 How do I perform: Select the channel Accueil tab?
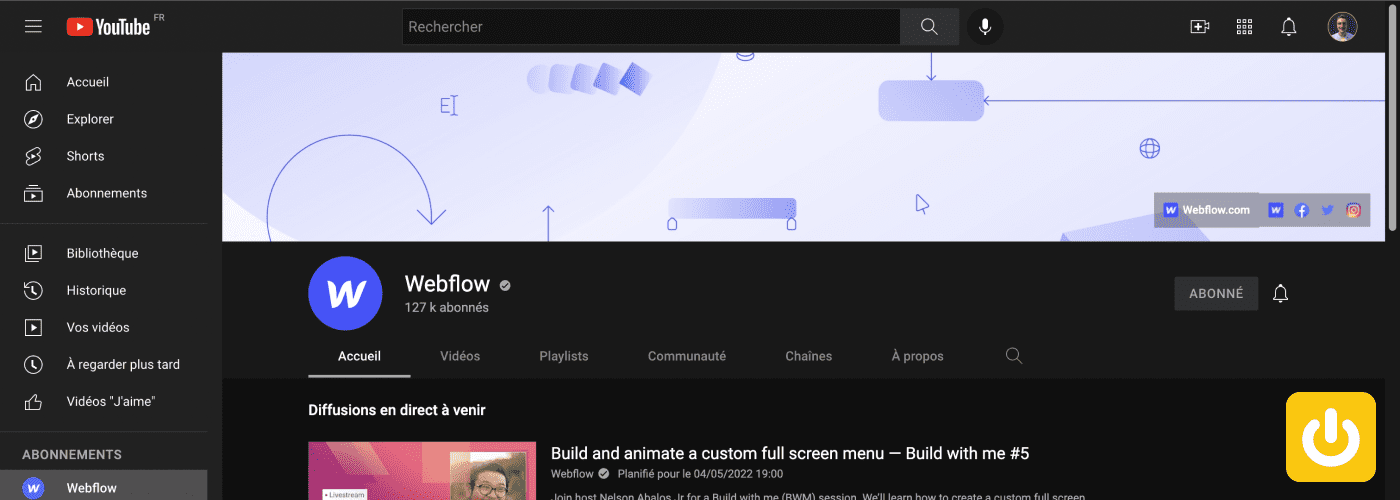click(359, 356)
